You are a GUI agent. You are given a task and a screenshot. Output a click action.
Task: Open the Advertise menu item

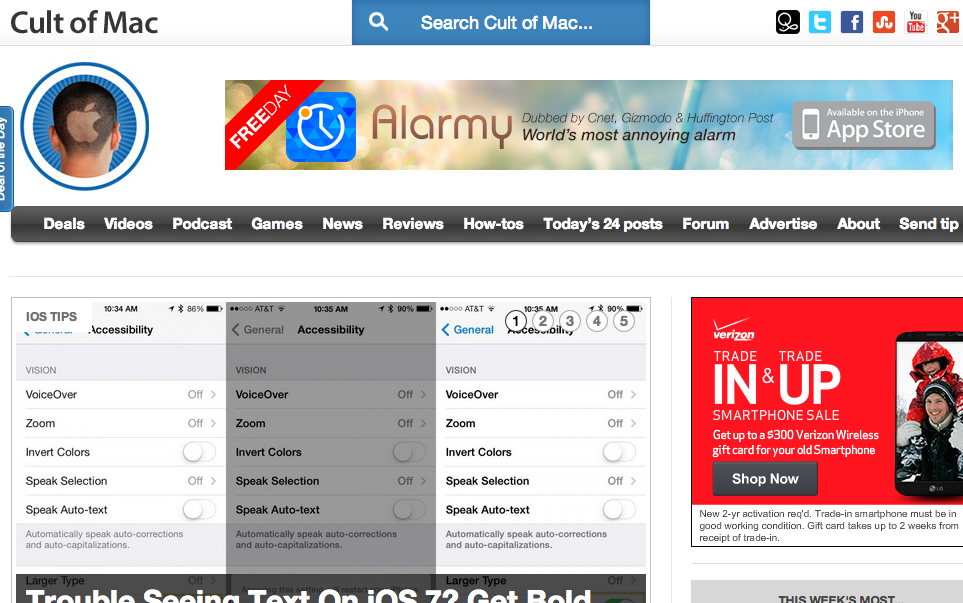(x=783, y=224)
